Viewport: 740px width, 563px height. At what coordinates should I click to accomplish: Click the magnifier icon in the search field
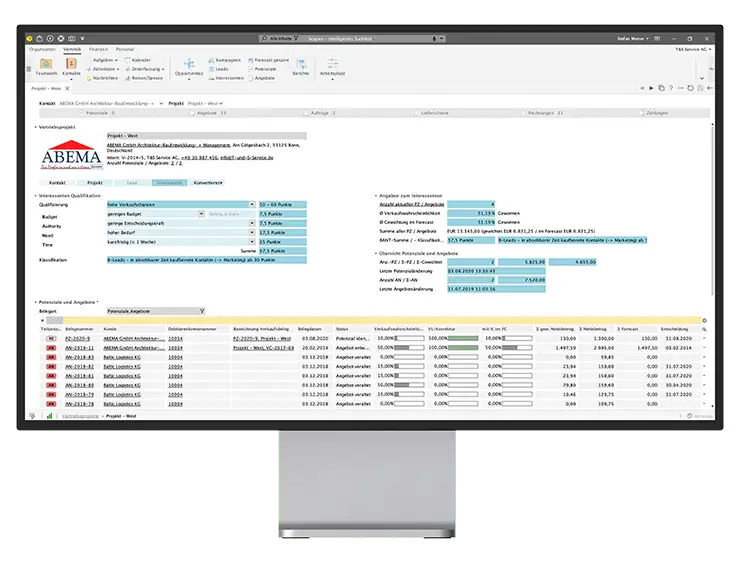click(x=264, y=38)
